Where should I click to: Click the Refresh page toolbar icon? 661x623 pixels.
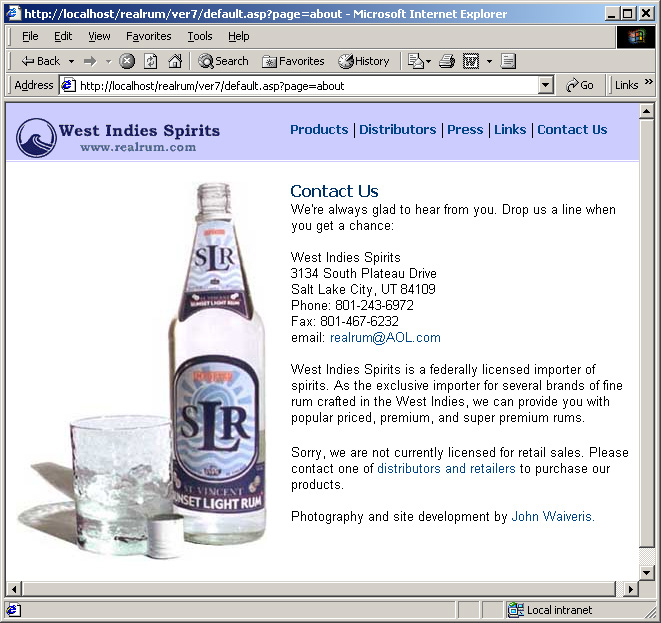tap(150, 61)
